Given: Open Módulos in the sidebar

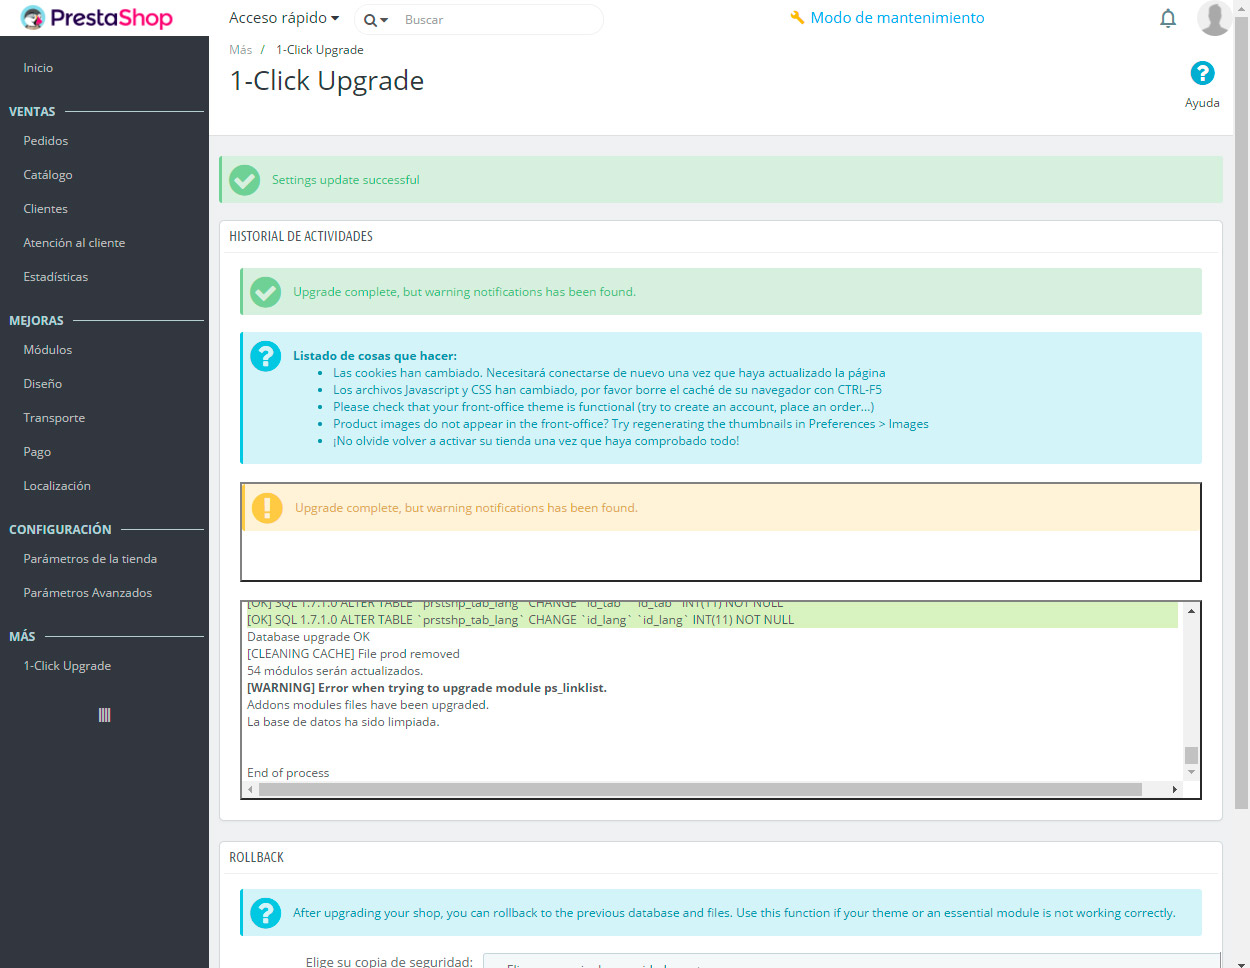Looking at the screenshot, I should click(48, 350).
